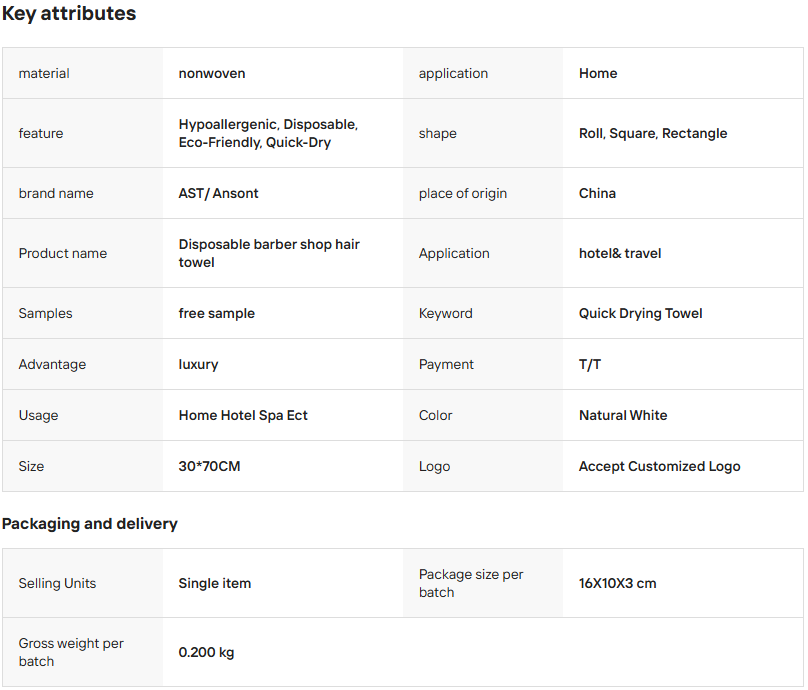This screenshot has height=690, width=808.
Task: Click the Quick Drying Towel keyword
Action: [x=641, y=313]
